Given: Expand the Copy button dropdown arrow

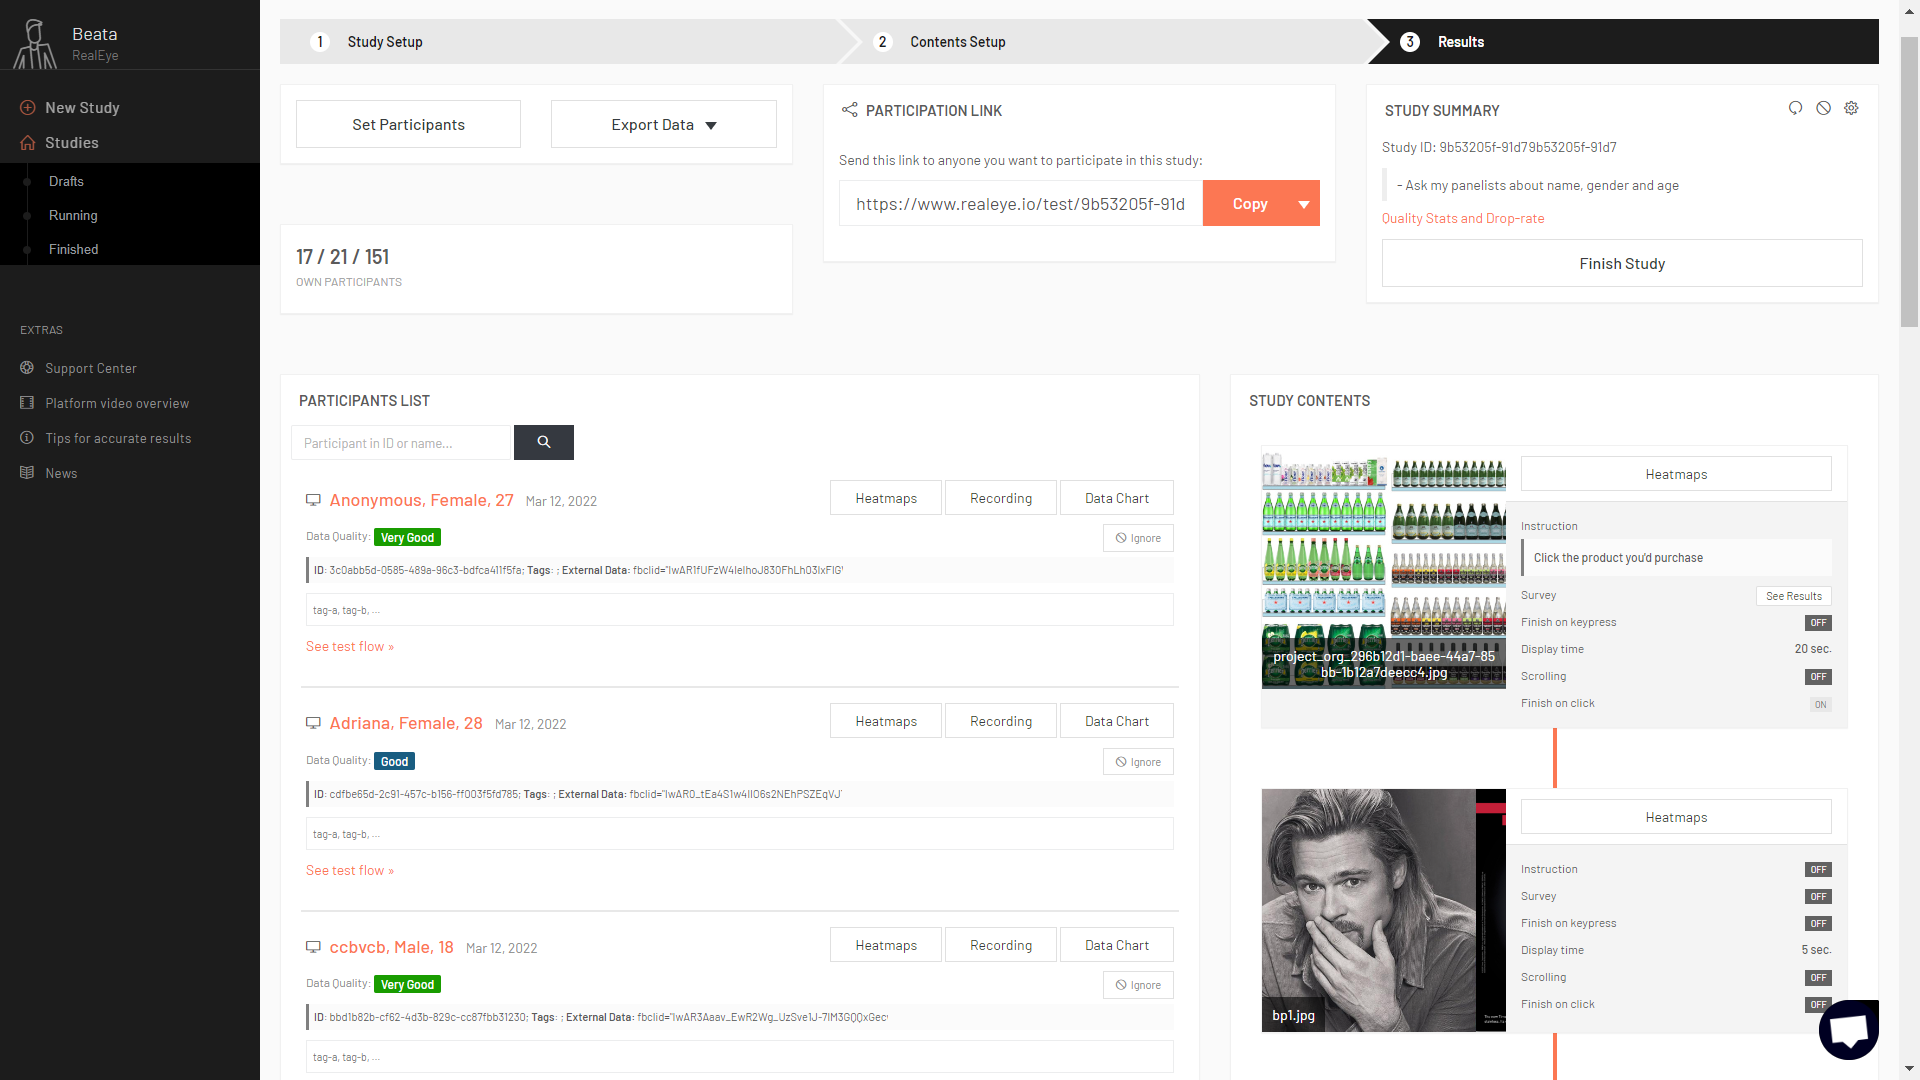Looking at the screenshot, I should (1303, 203).
